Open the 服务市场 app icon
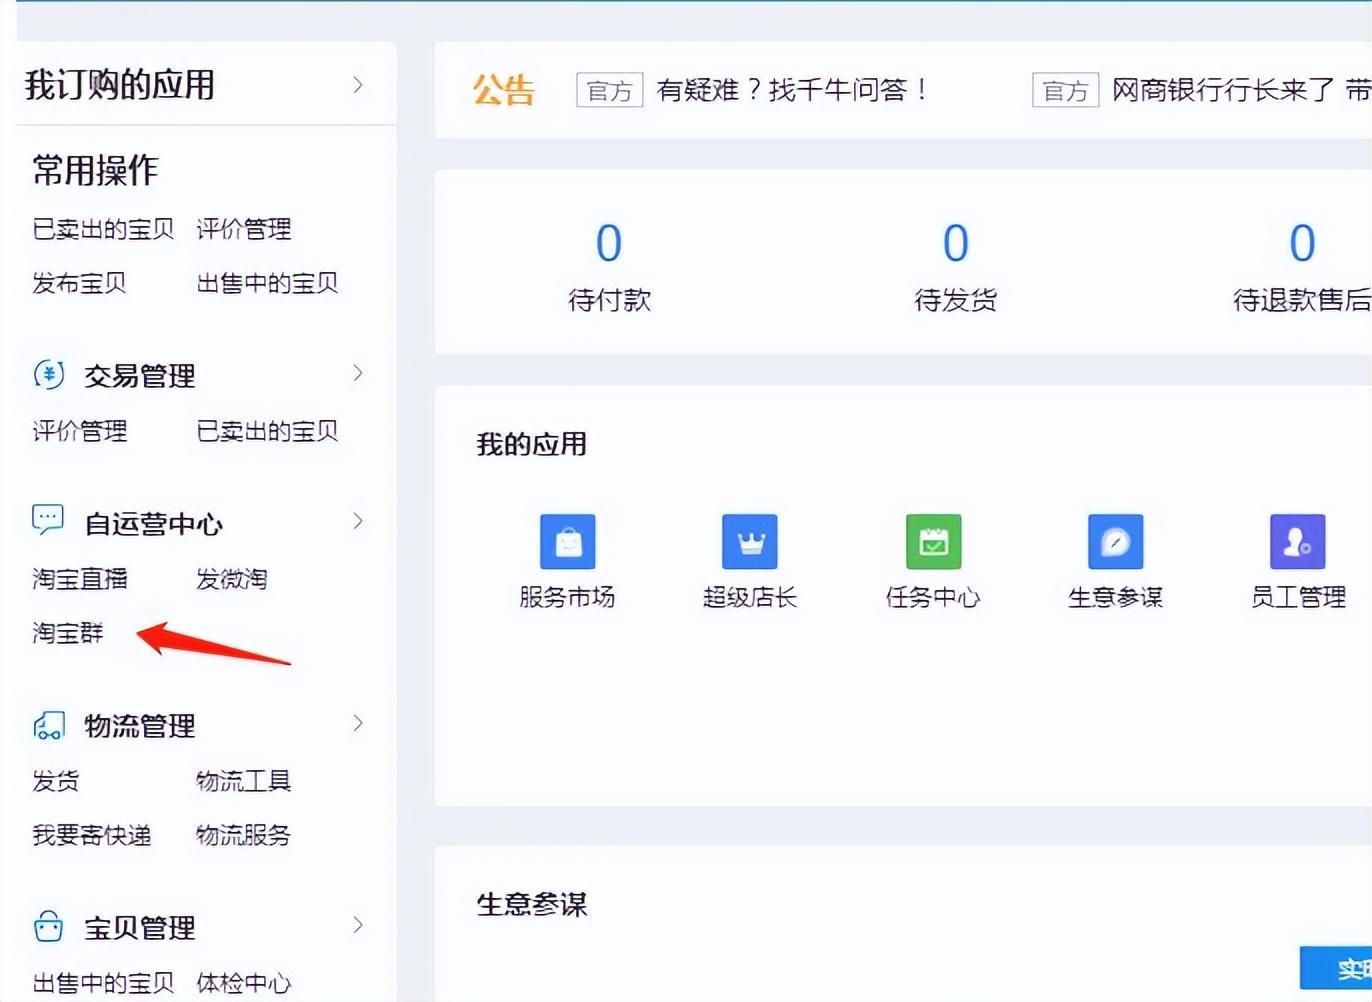Image resolution: width=1372 pixels, height=1002 pixels. pos(567,541)
